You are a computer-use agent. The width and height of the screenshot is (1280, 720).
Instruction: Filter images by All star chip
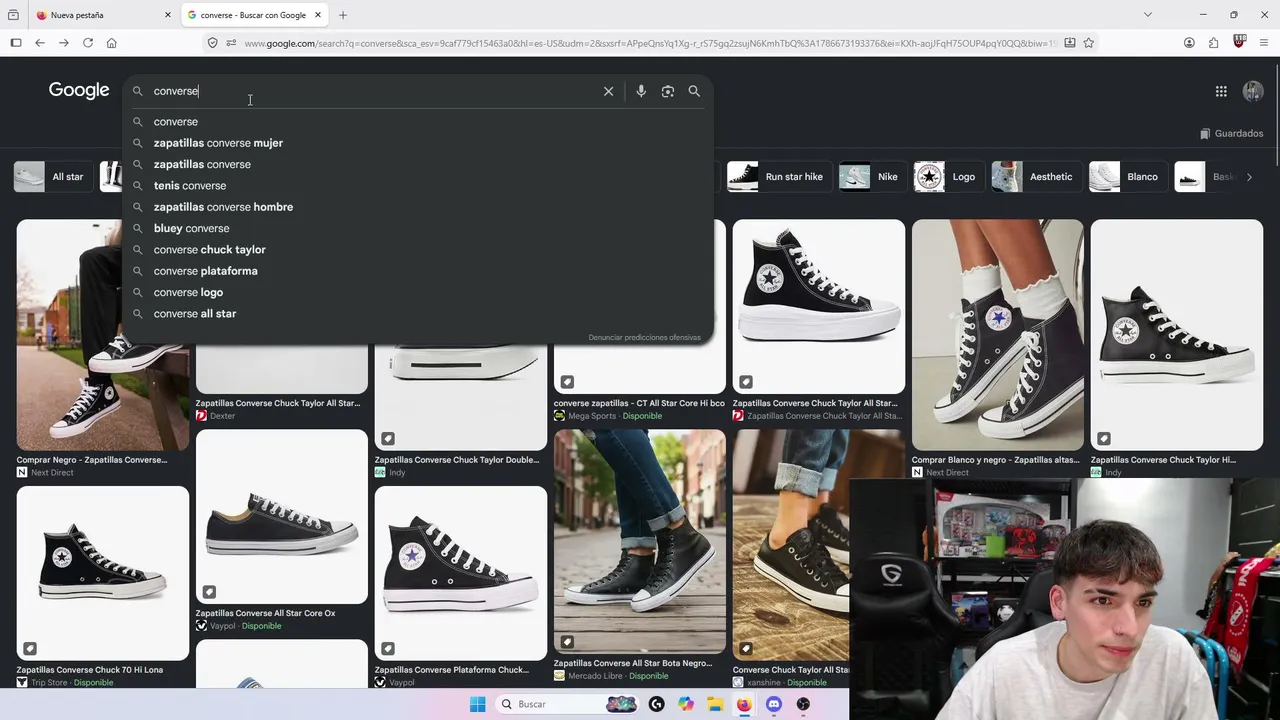tap(54, 177)
